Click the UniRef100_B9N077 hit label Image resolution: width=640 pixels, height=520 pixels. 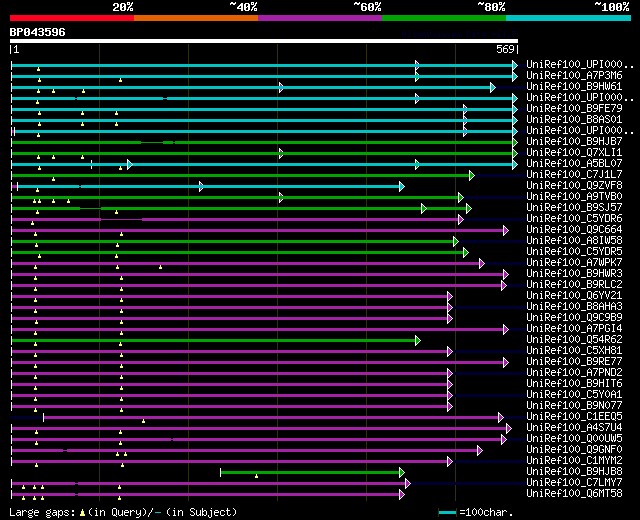(574, 406)
